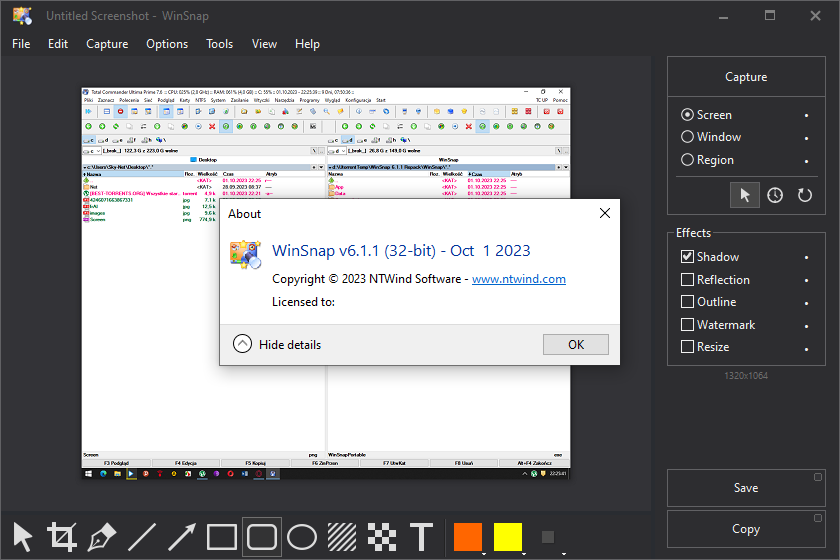Click the captured screenshot preview in the canvas
This screenshot has height=560, width=840.
coord(326,283)
